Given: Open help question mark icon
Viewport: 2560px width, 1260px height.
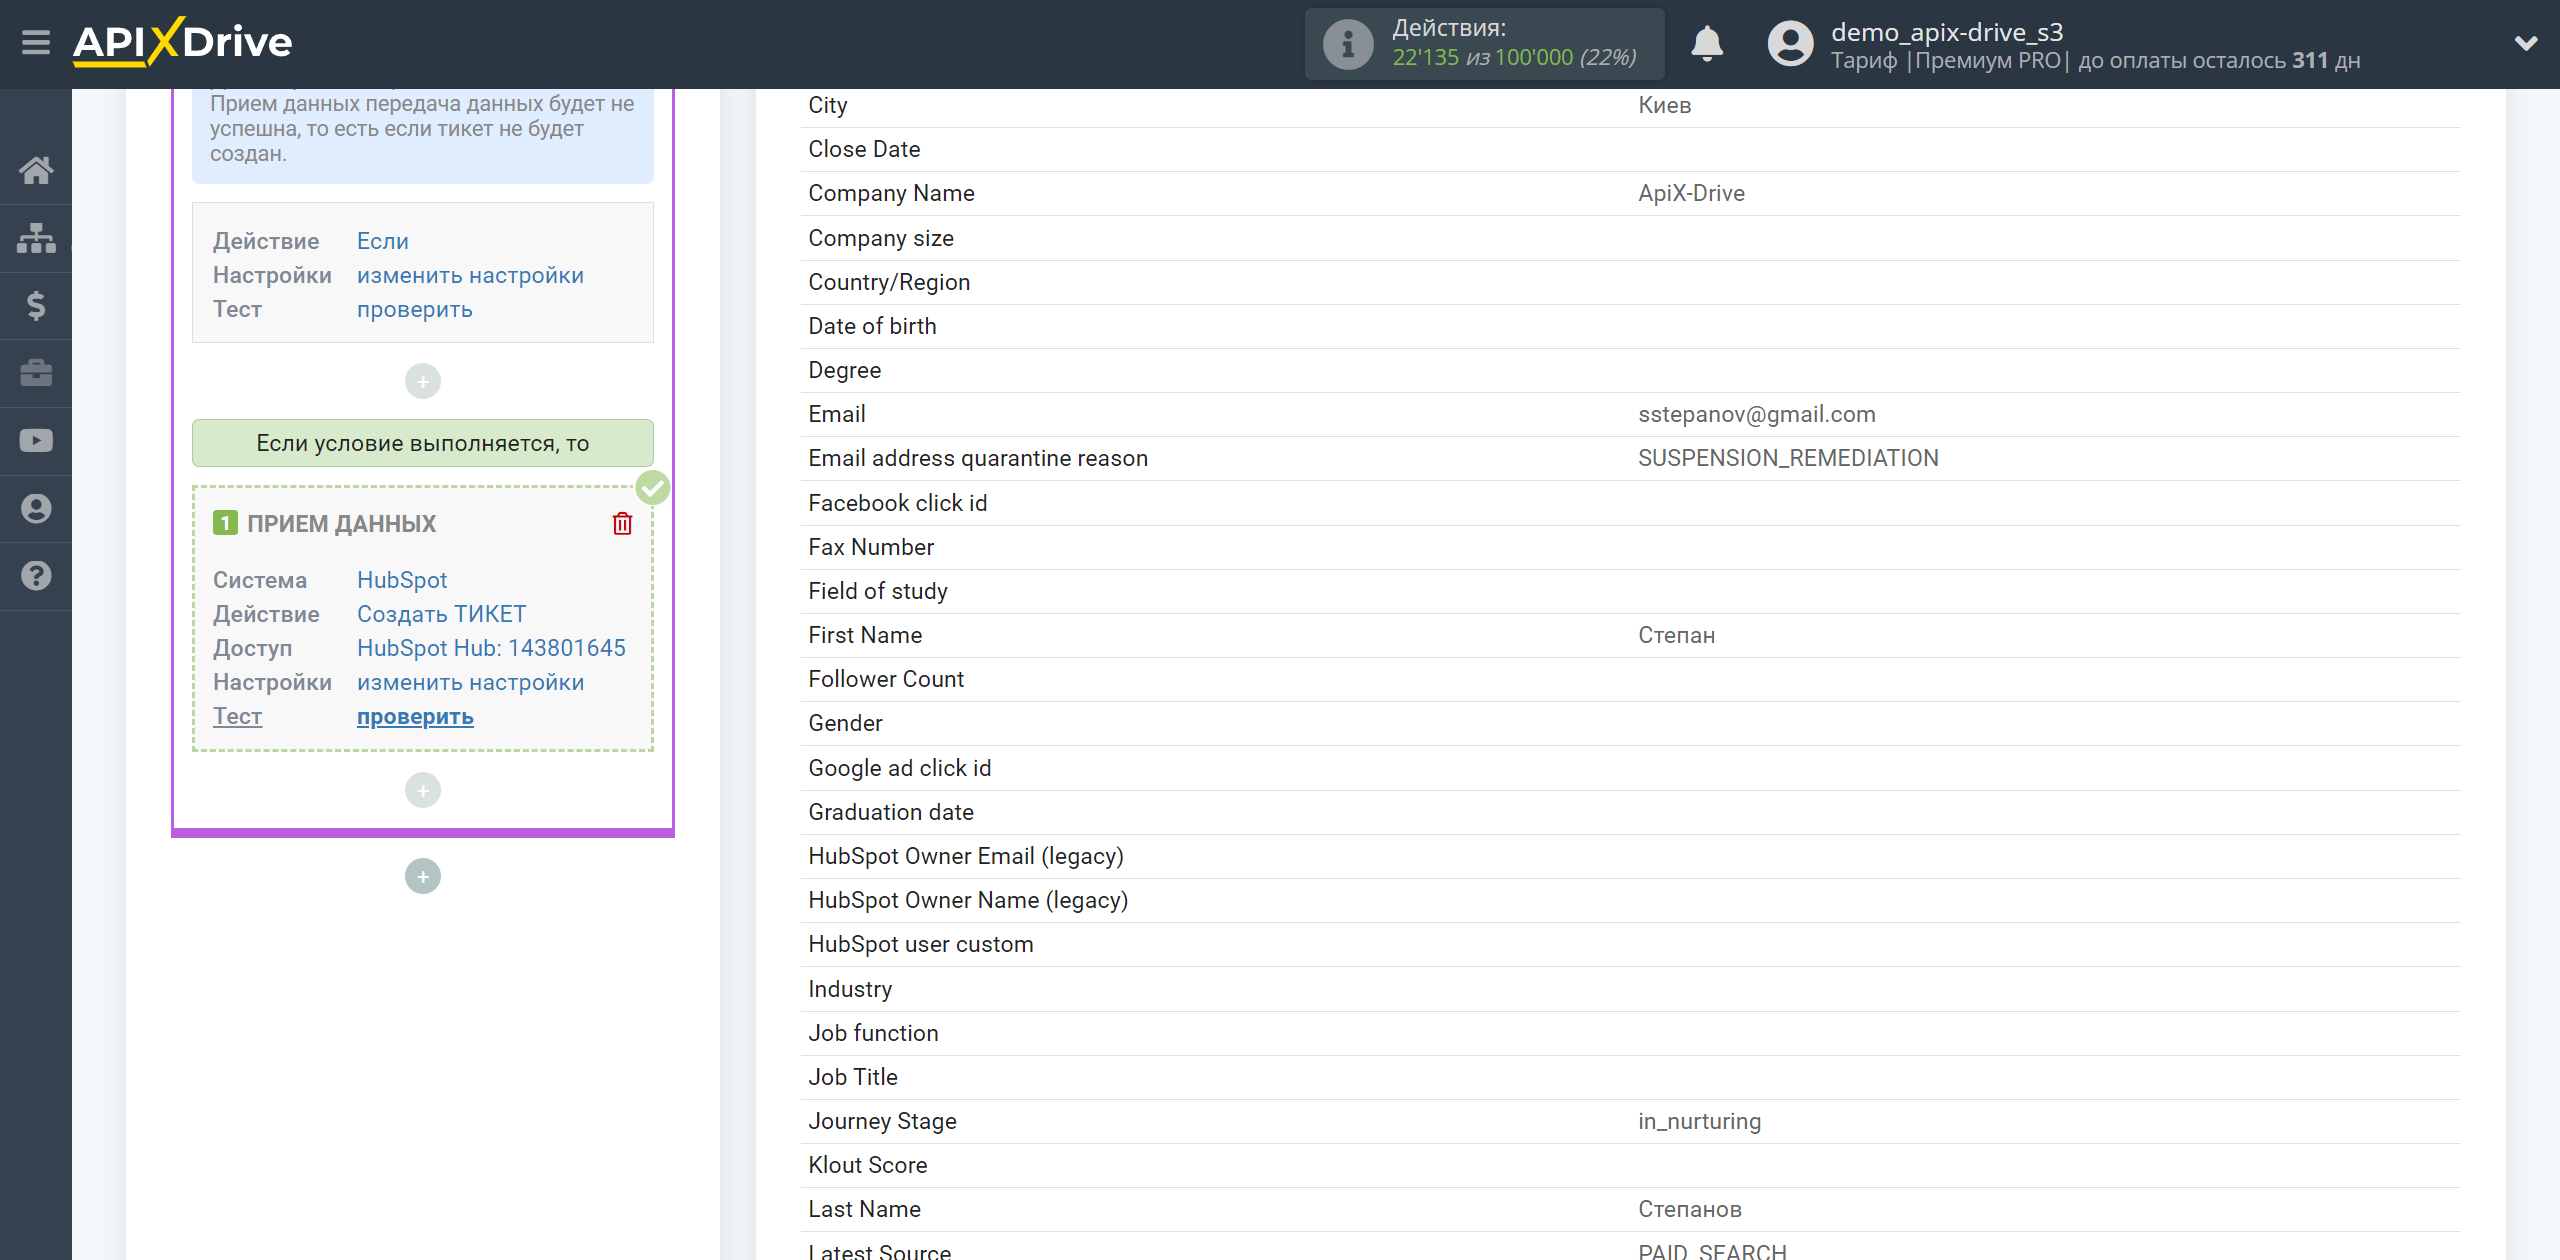Looking at the screenshot, I should pos(36,576).
